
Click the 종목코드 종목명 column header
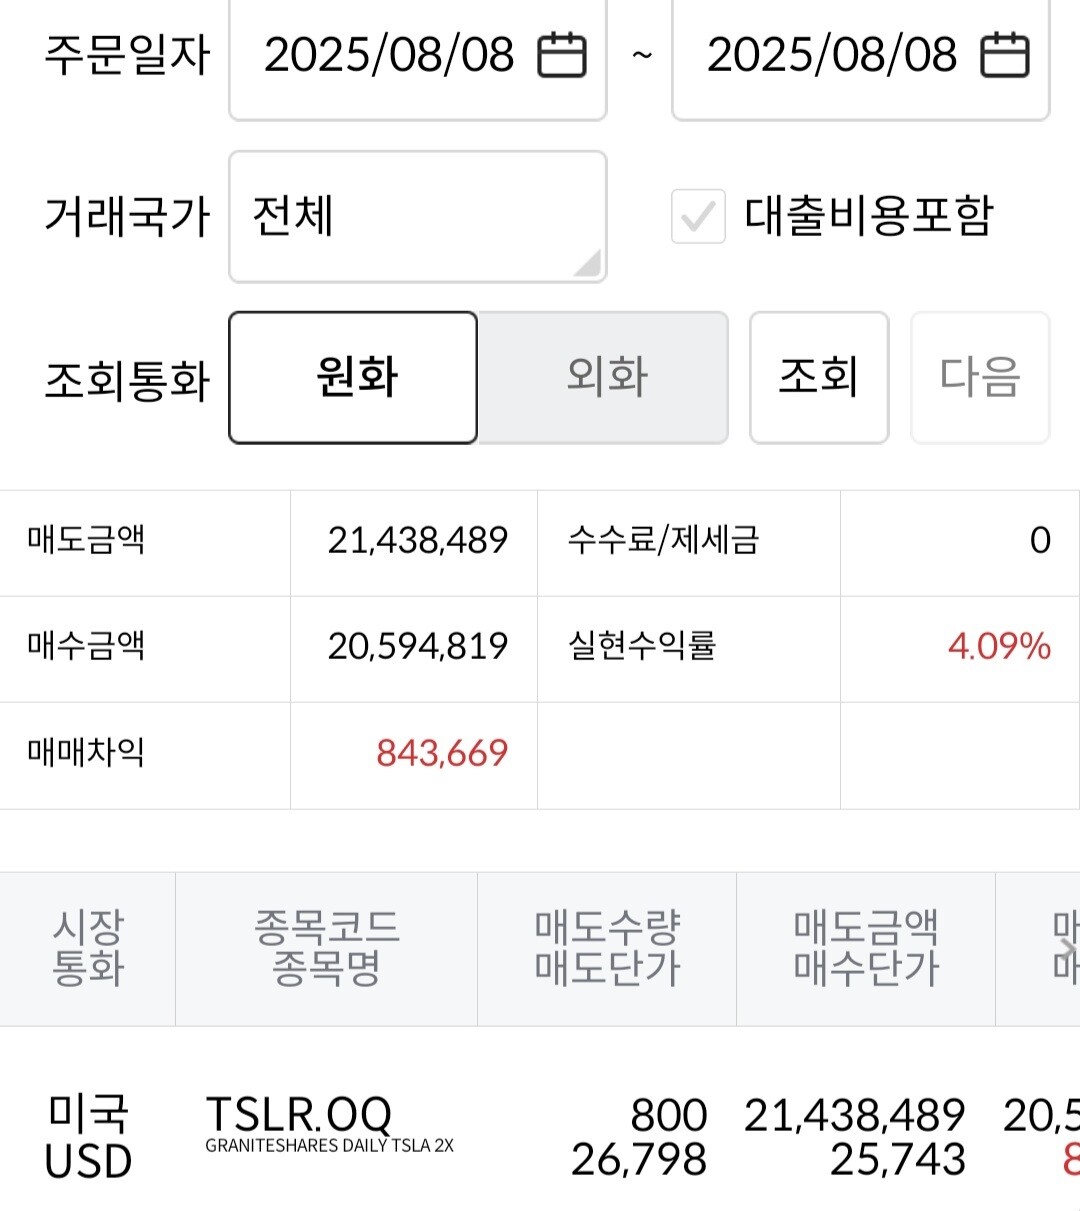pyautogui.click(x=327, y=949)
